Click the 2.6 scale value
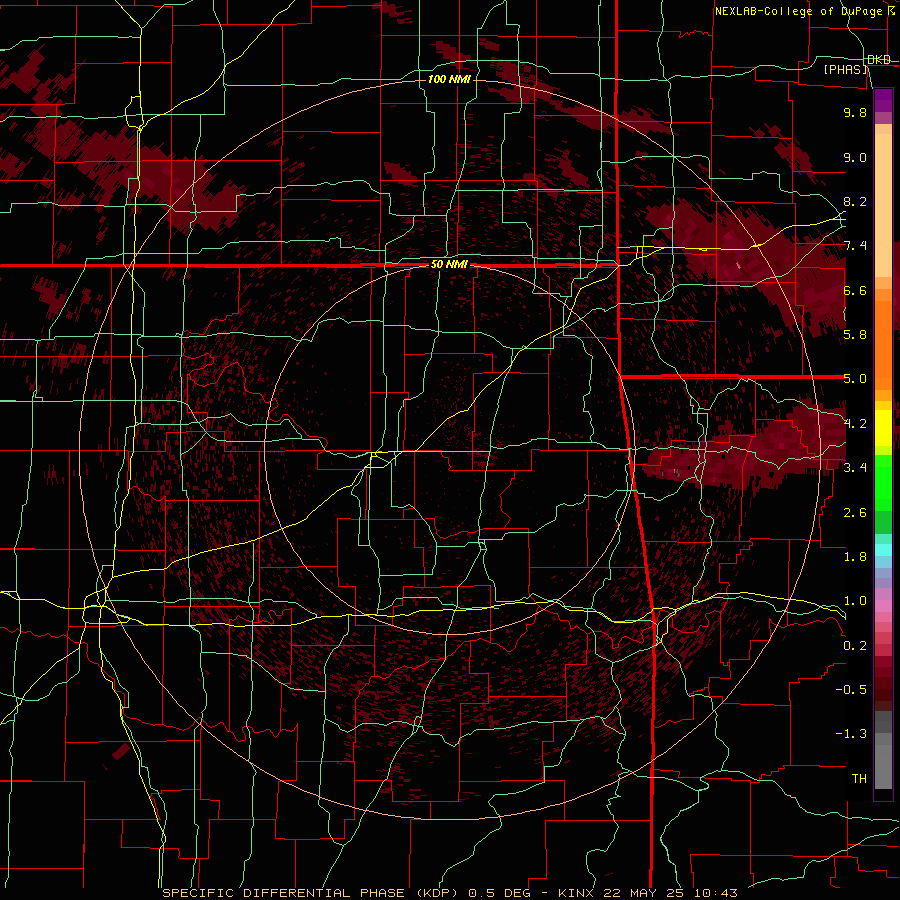This screenshot has height=900, width=900. point(855,513)
